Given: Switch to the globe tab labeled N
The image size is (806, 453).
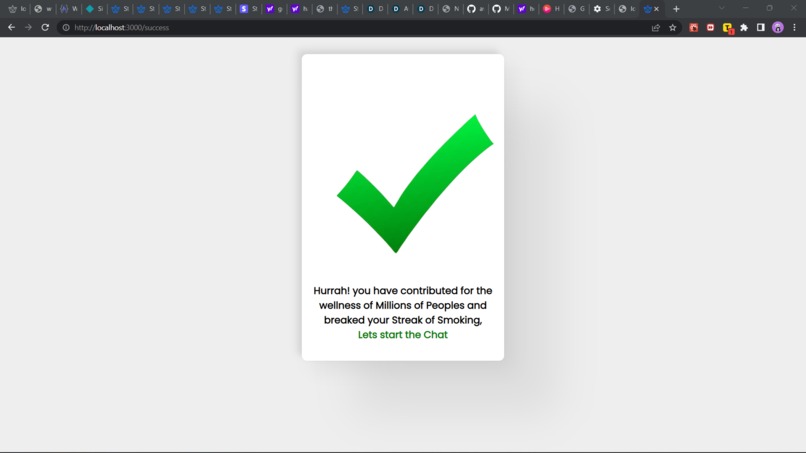Looking at the screenshot, I should point(451,9).
